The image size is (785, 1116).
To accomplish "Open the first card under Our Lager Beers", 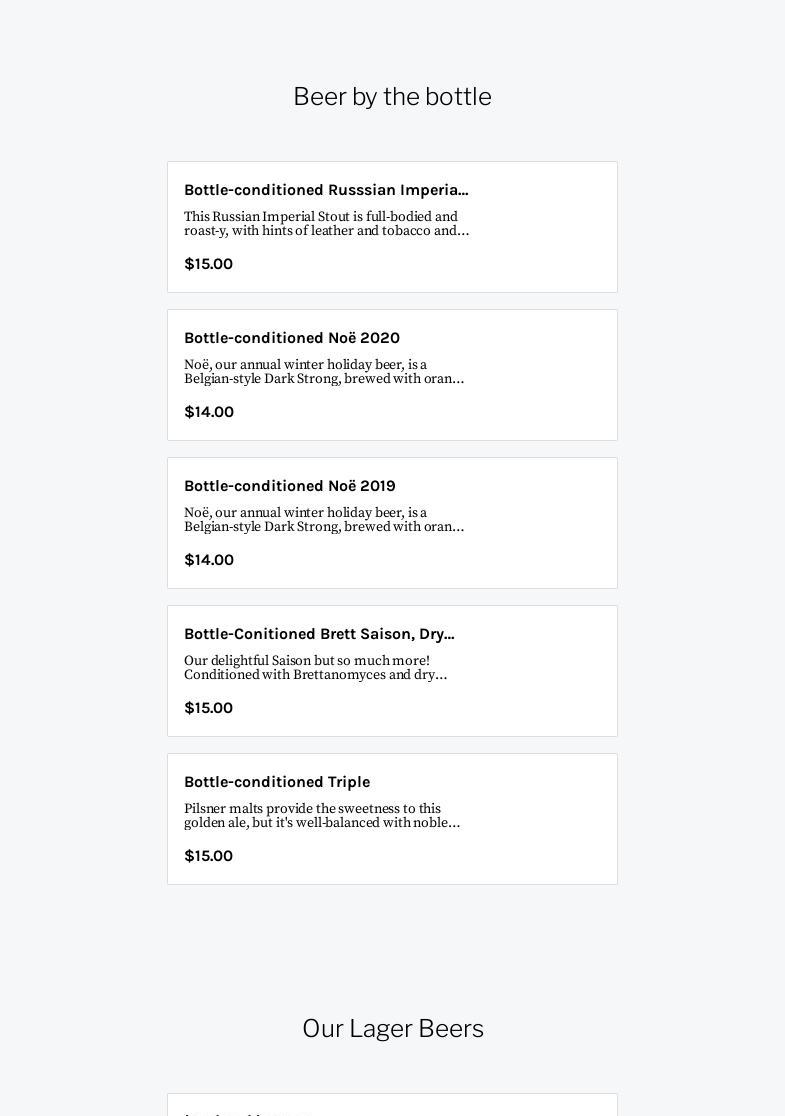I will pyautogui.click(x=392, y=1106).
